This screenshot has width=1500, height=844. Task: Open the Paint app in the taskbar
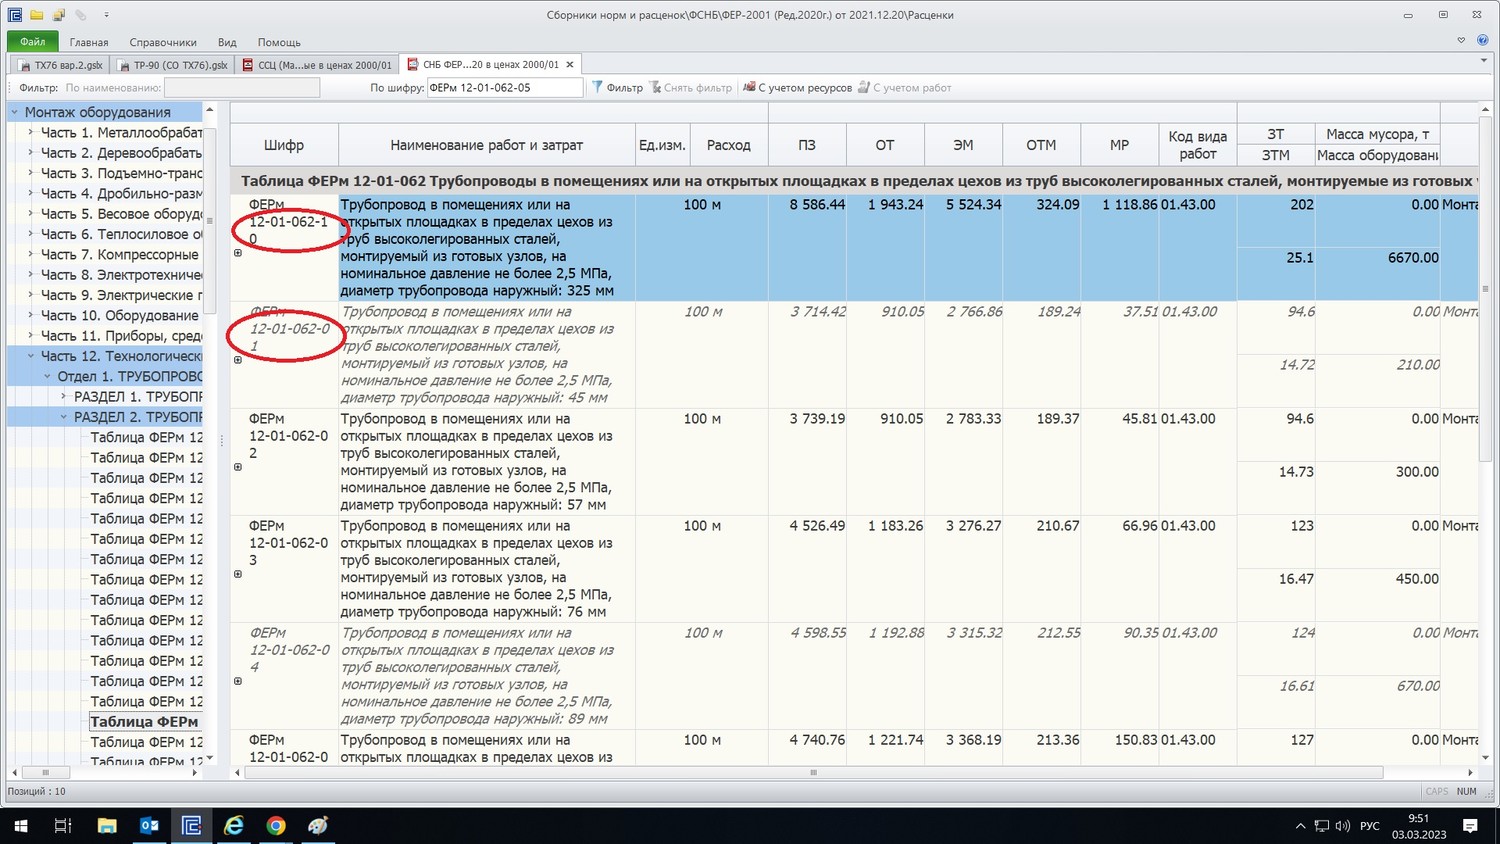[318, 825]
